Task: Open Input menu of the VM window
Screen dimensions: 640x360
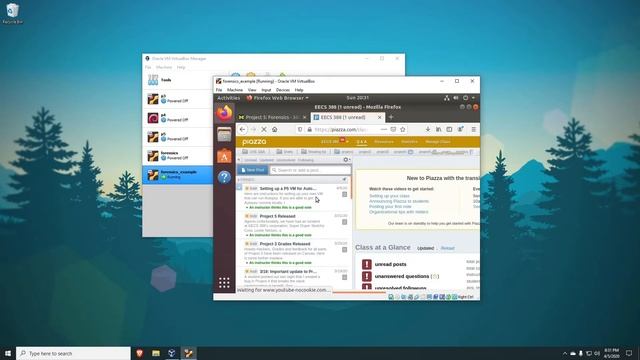Action: 266,90
